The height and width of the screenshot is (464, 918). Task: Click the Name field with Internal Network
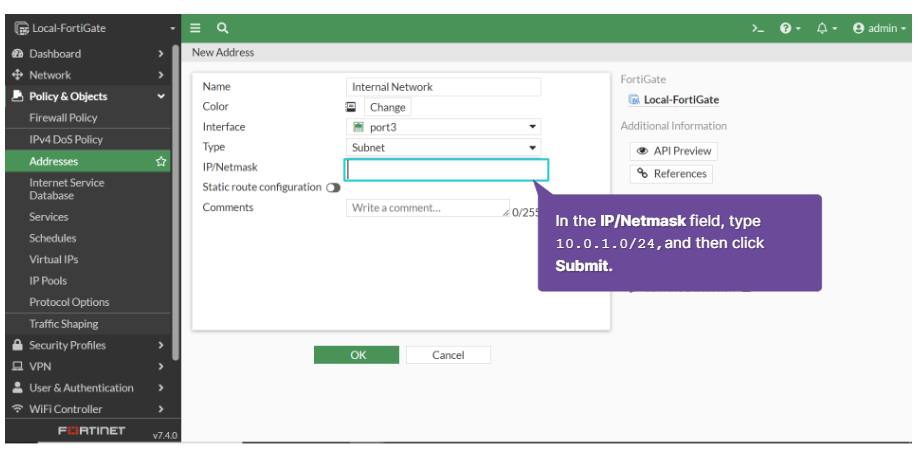443,87
